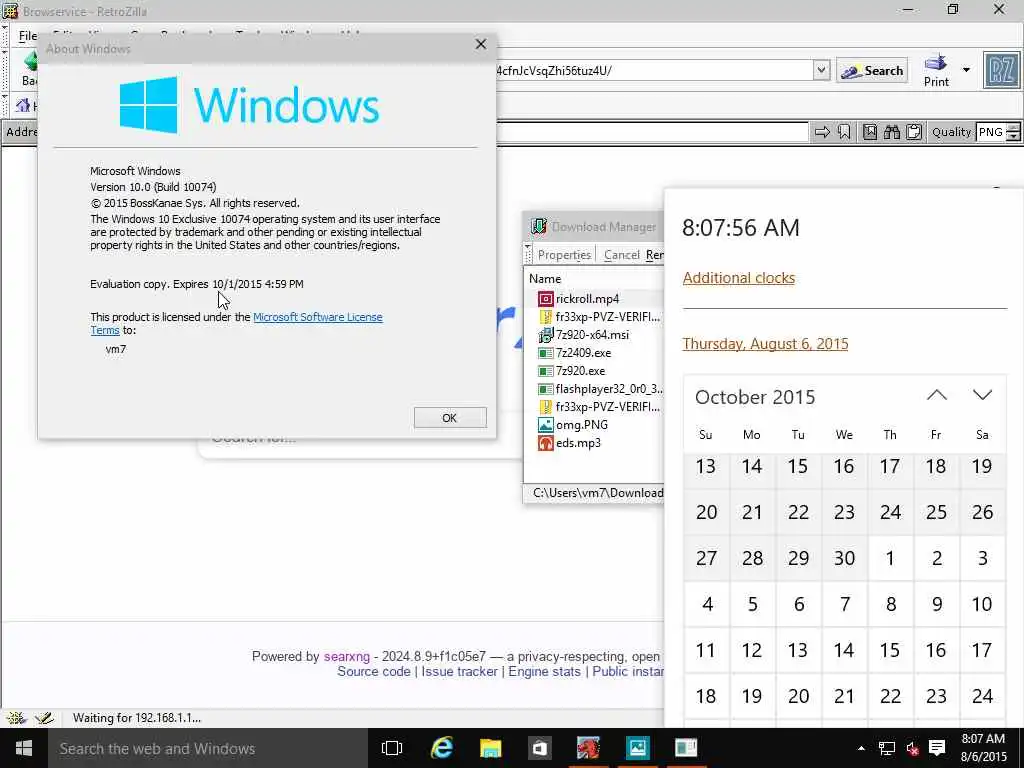Screen dimensions: 1024x768
Task: Click the omg.PNG image file icon
Action: pos(545,425)
